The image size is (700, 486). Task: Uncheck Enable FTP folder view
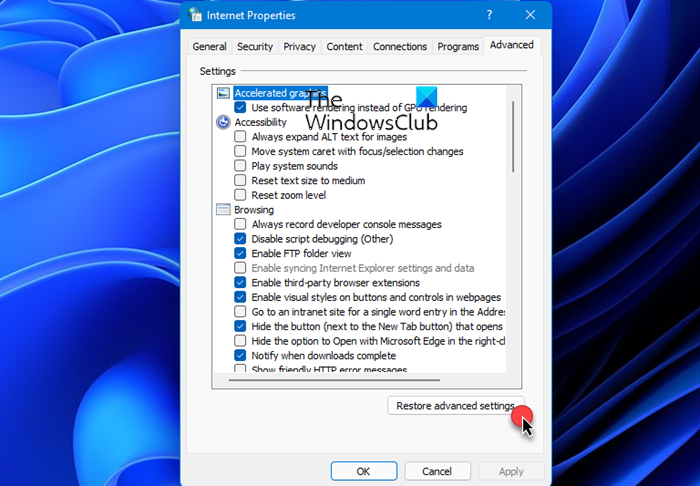pos(240,254)
